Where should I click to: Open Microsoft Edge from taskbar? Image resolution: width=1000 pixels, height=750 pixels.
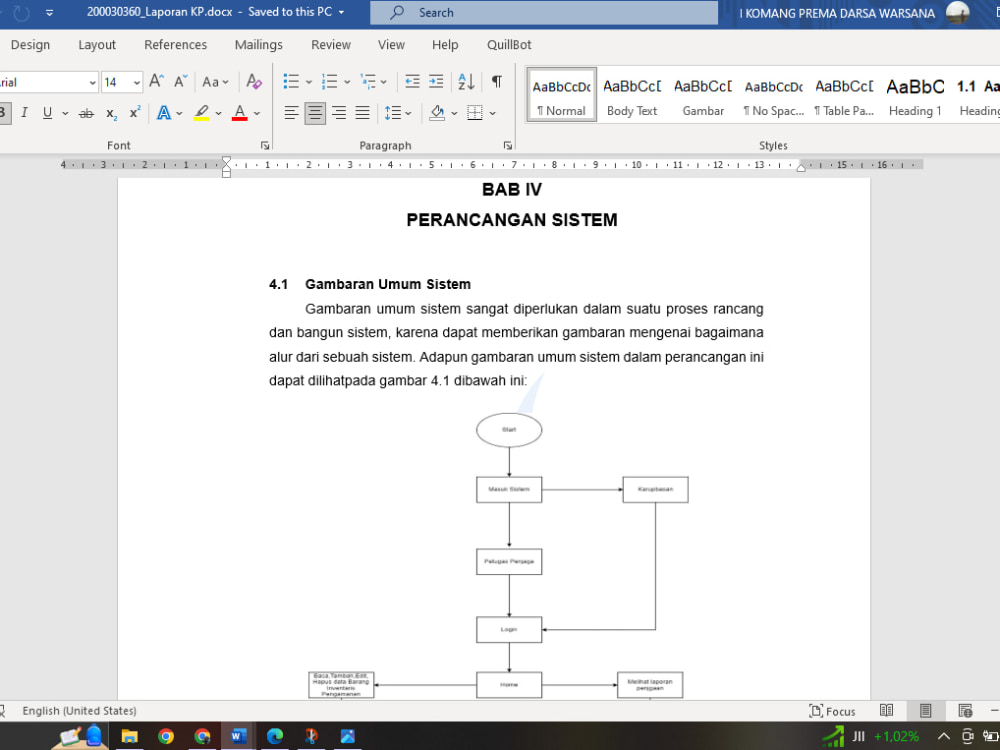click(x=275, y=736)
